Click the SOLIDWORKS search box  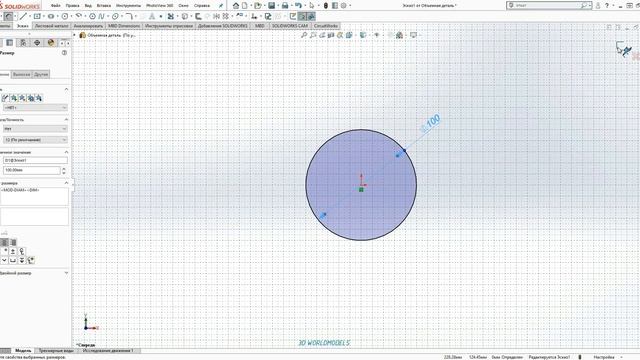pyautogui.click(x=549, y=5)
